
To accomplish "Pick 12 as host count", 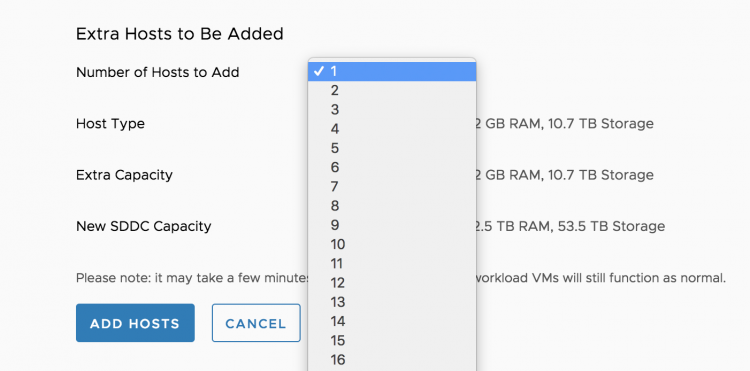I will click(392, 283).
